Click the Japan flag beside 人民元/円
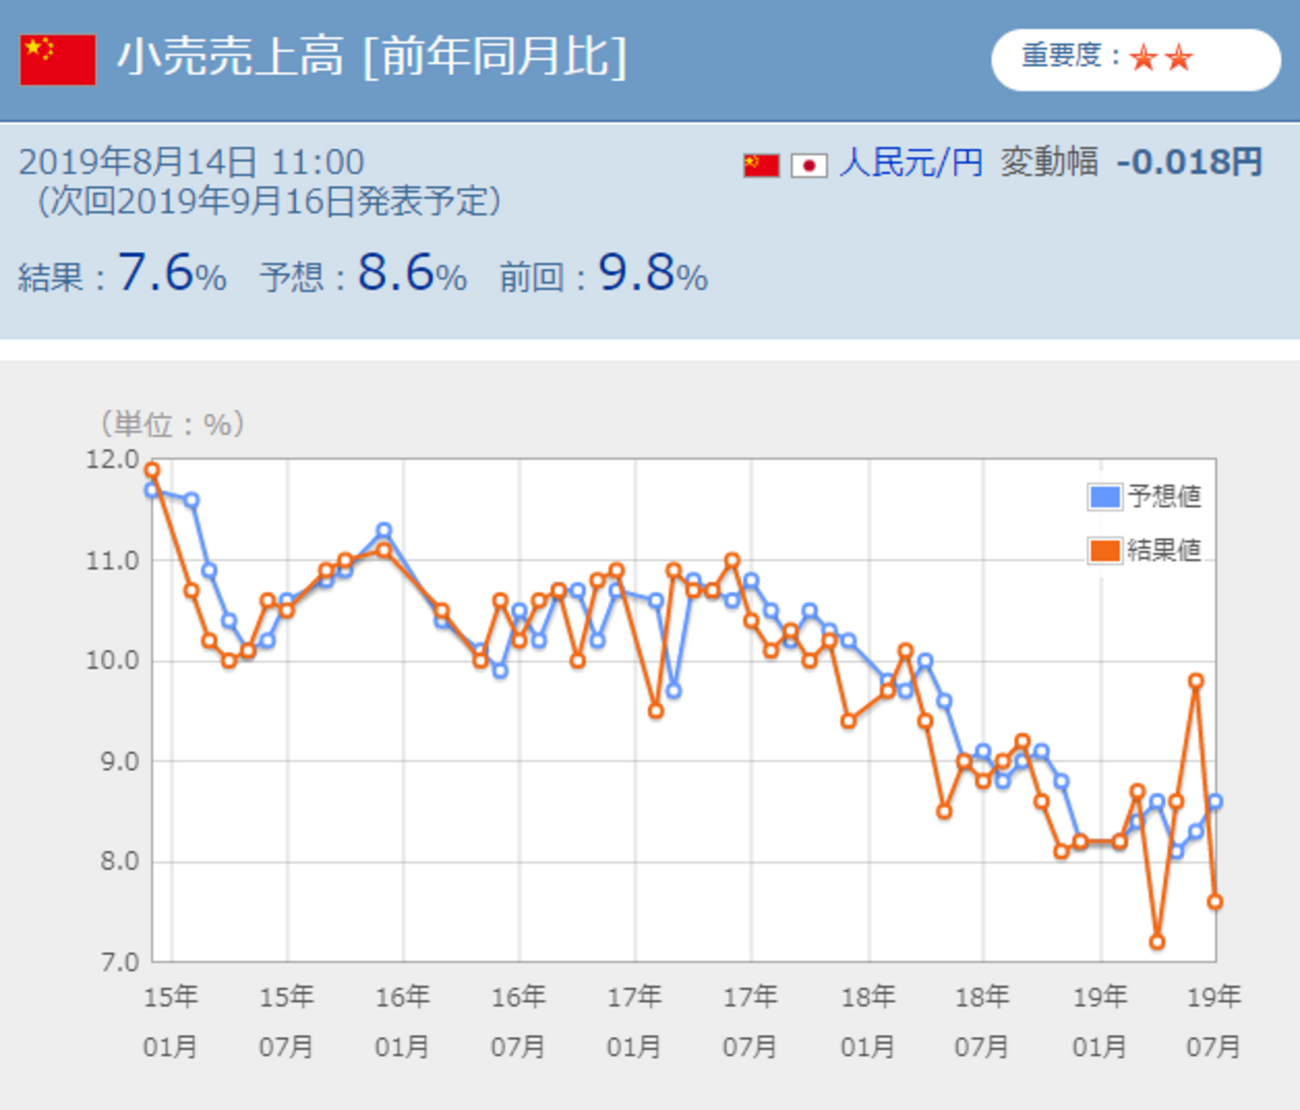The height and width of the screenshot is (1110, 1300). click(809, 165)
